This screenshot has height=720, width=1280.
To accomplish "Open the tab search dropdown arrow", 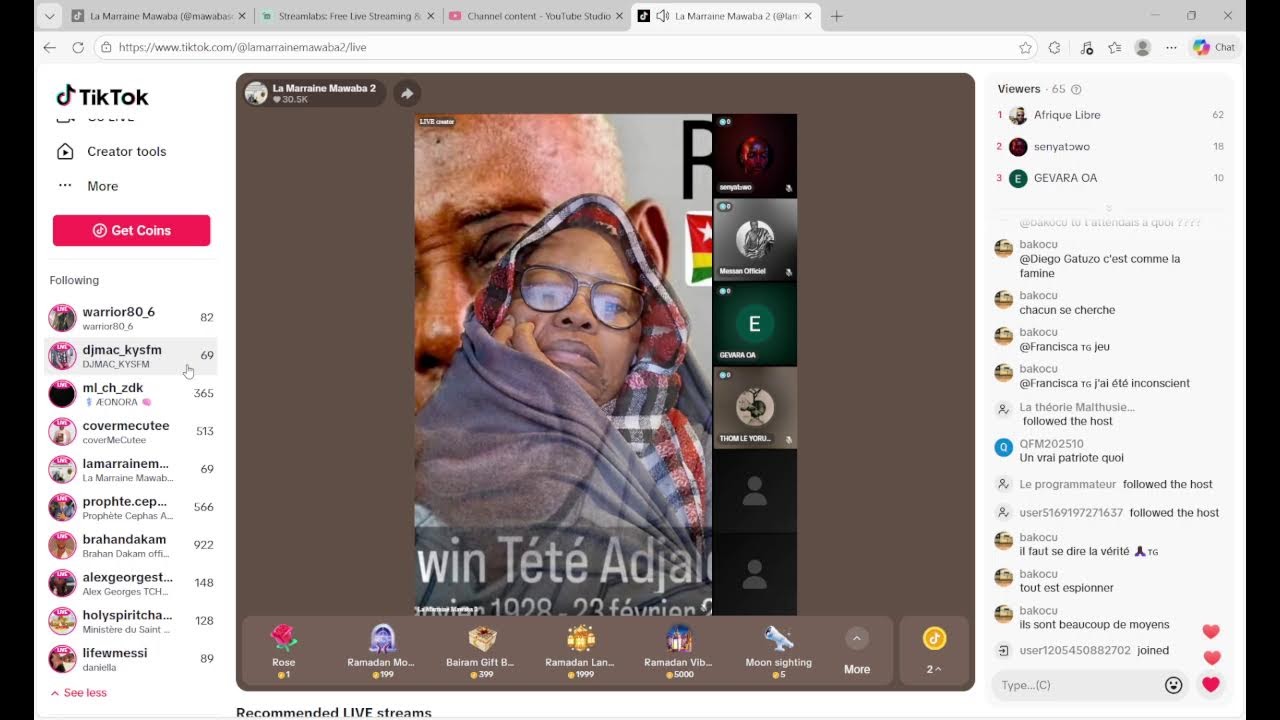I will tap(50, 16).
